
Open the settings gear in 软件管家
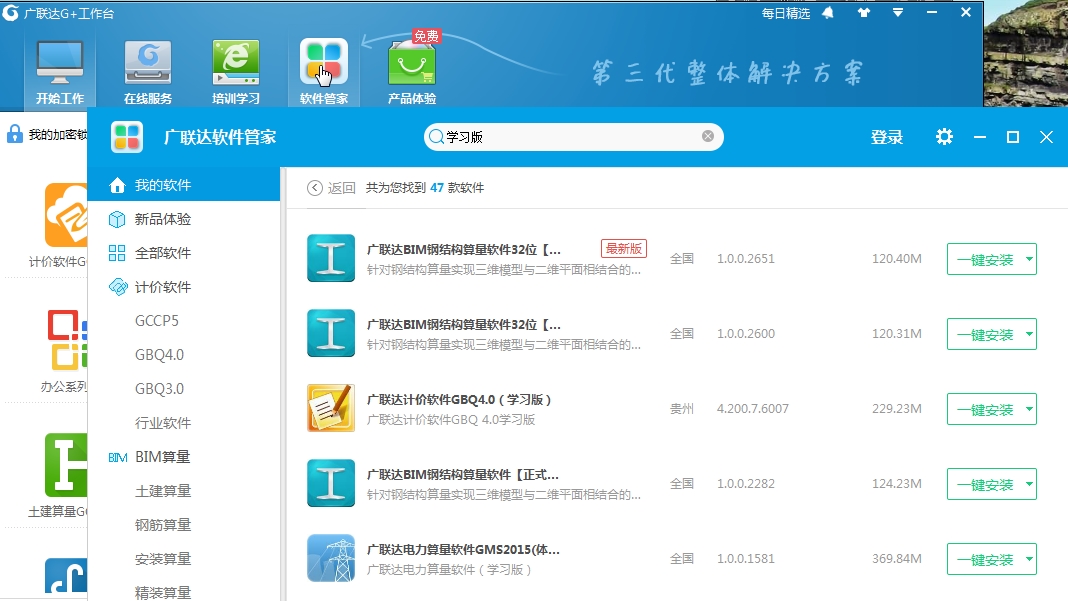(x=944, y=137)
